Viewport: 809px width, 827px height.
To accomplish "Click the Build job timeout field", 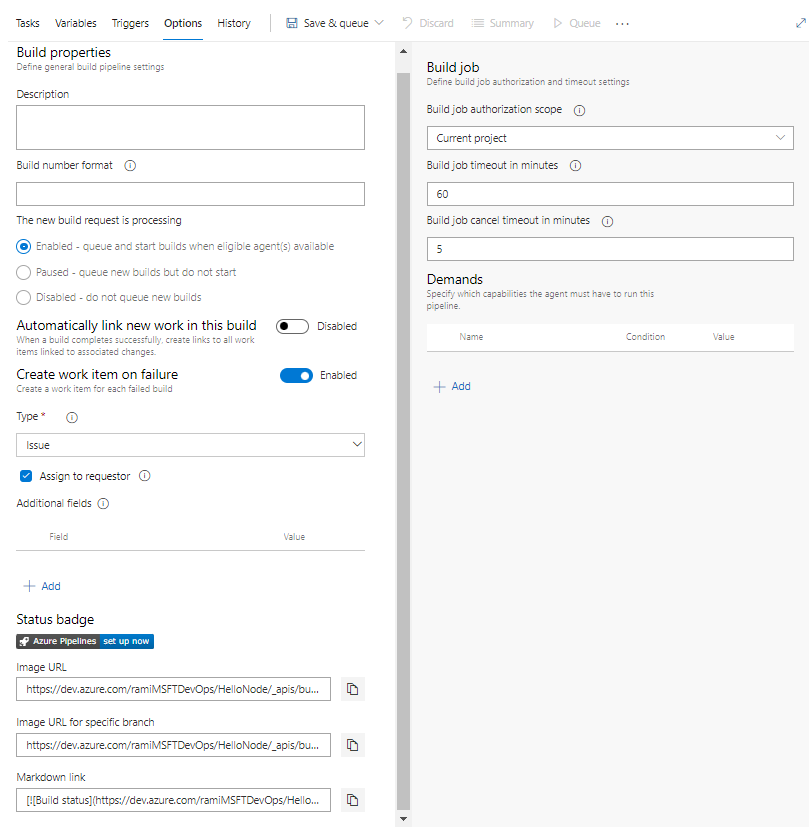I will coord(610,194).
